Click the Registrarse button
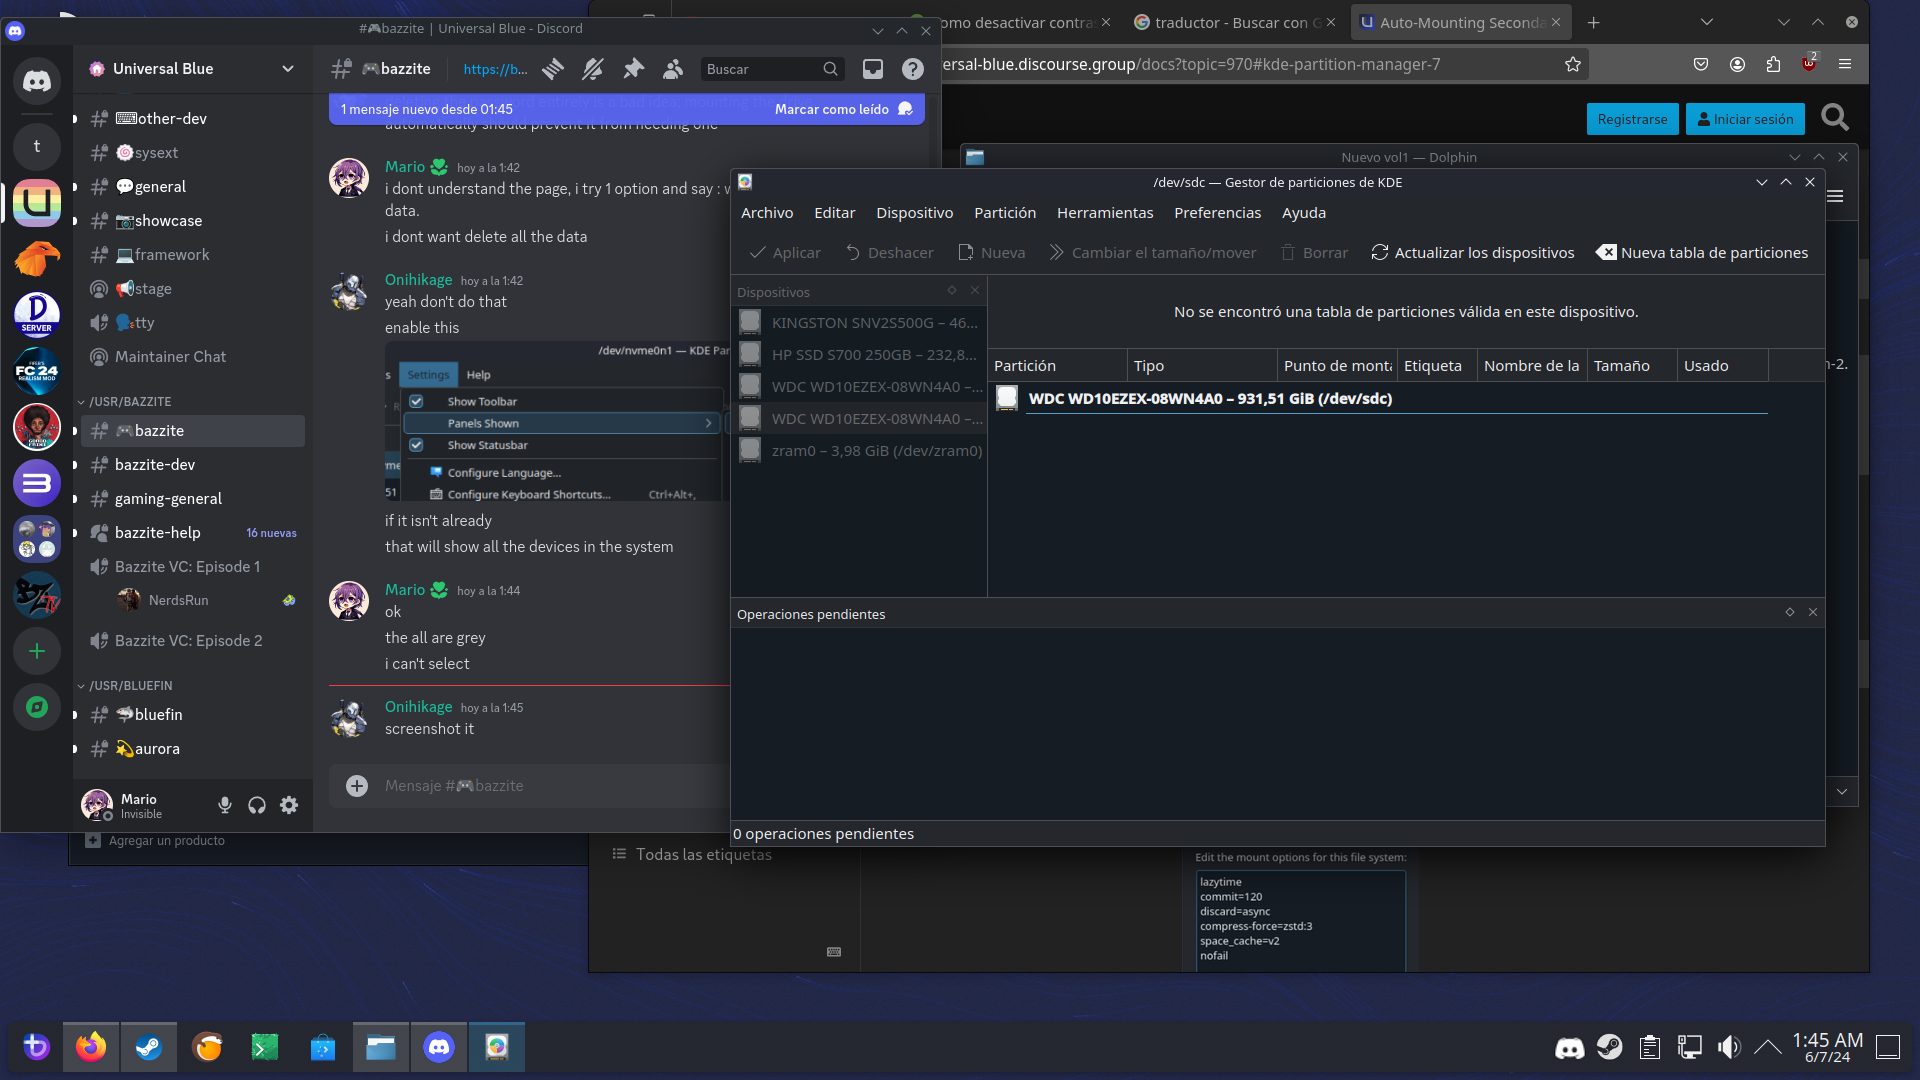This screenshot has height=1080, width=1920. tap(1632, 119)
